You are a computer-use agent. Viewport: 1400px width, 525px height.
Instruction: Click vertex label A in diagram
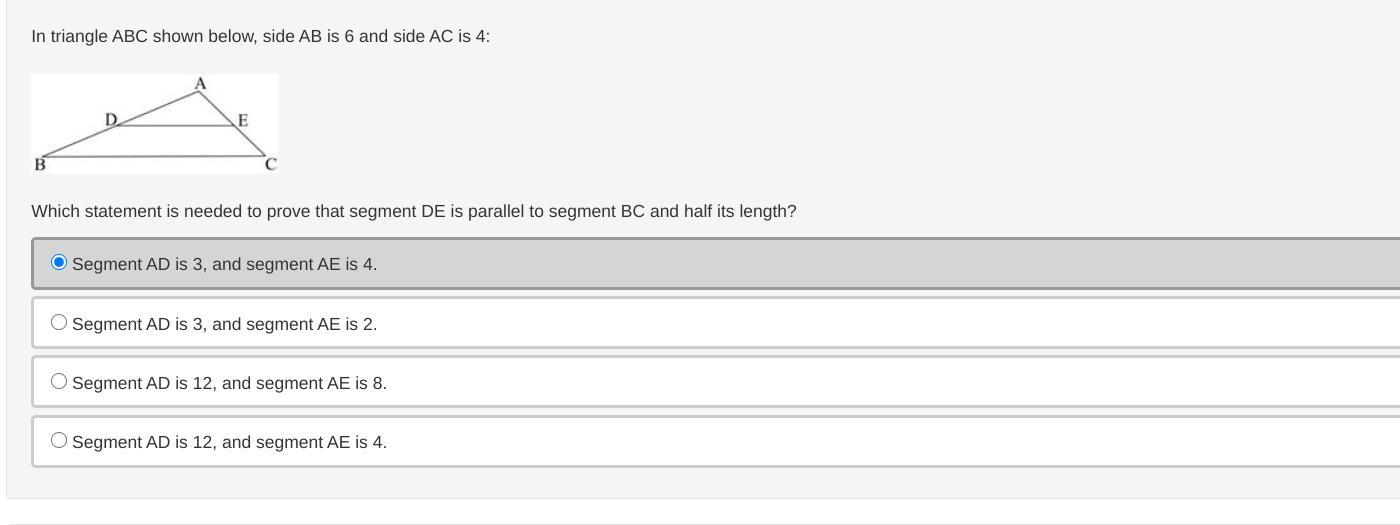coord(200,83)
